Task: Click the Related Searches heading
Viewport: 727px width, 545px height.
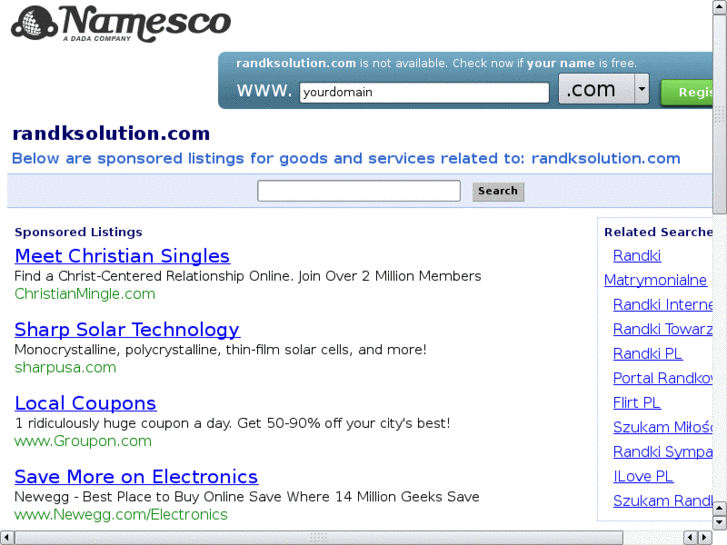Action: [x=658, y=232]
